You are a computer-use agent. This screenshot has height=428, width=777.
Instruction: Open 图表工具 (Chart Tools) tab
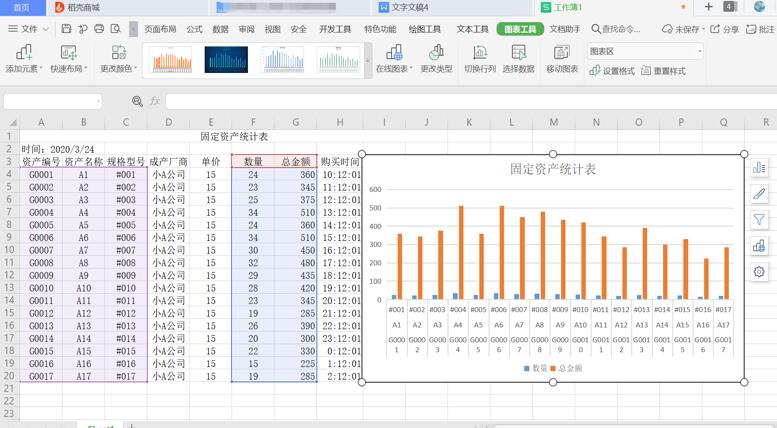[x=520, y=29]
